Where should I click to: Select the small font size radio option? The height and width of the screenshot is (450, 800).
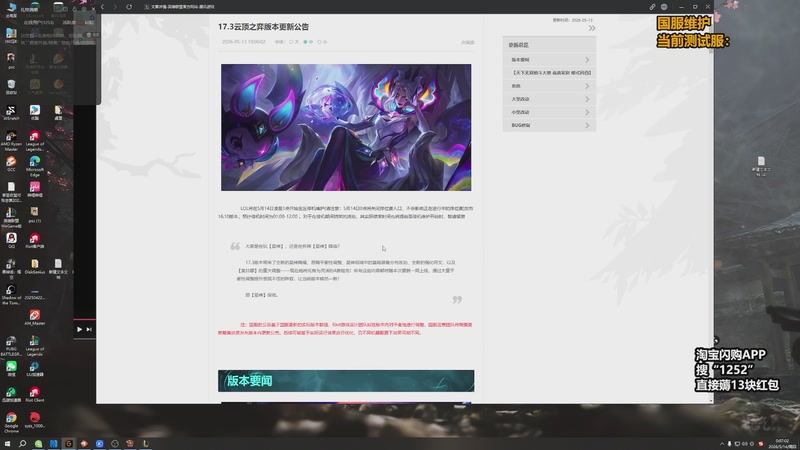point(320,42)
